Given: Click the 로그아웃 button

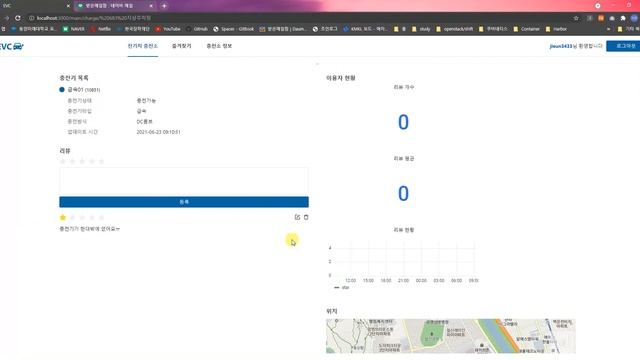Looking at the screenshot, I should click(624, 46).
